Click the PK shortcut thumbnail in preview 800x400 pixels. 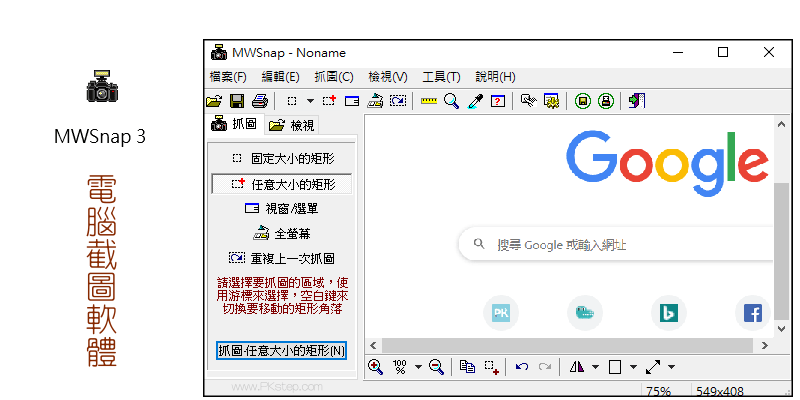pyautogui.click(x=501, y=313)
